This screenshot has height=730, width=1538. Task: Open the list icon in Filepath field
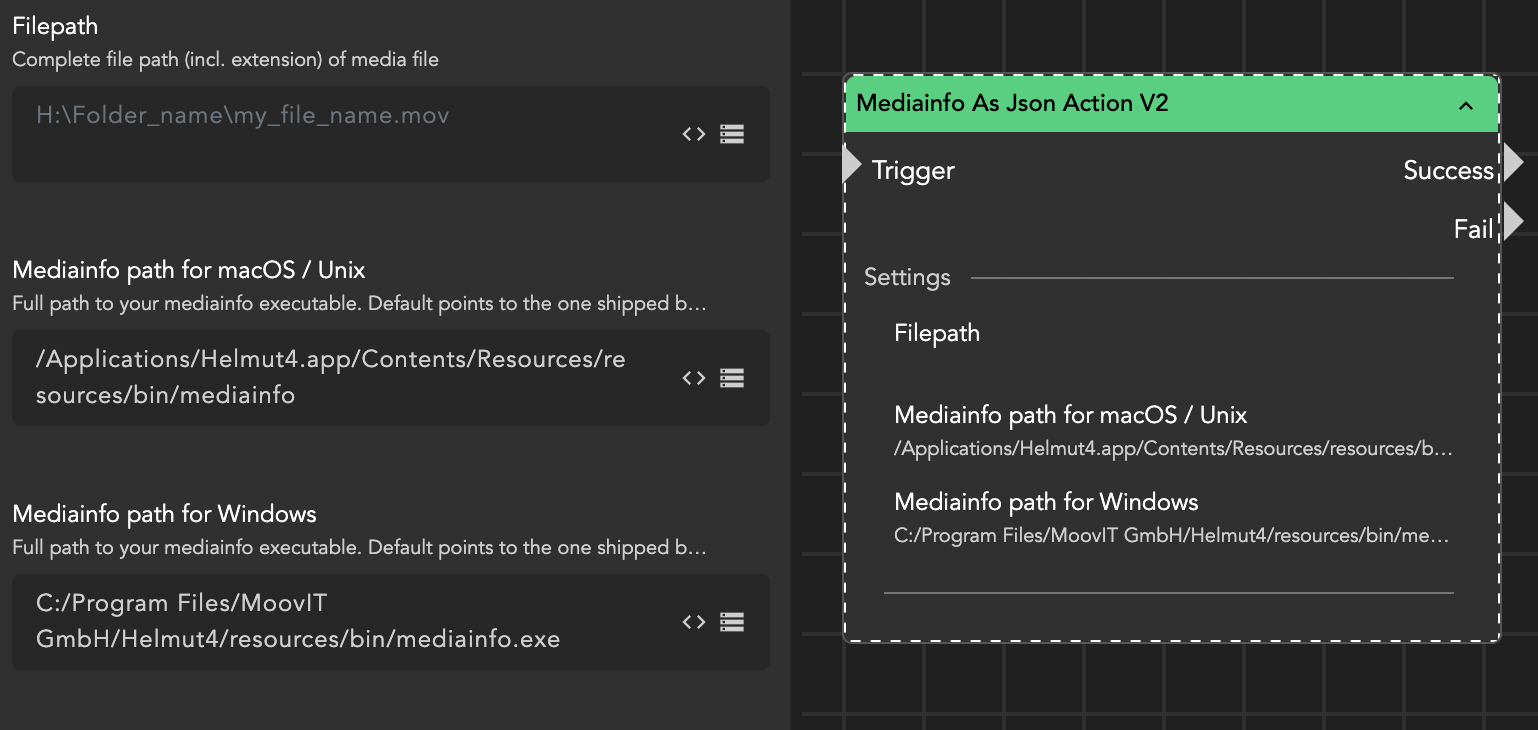point(732,134)
